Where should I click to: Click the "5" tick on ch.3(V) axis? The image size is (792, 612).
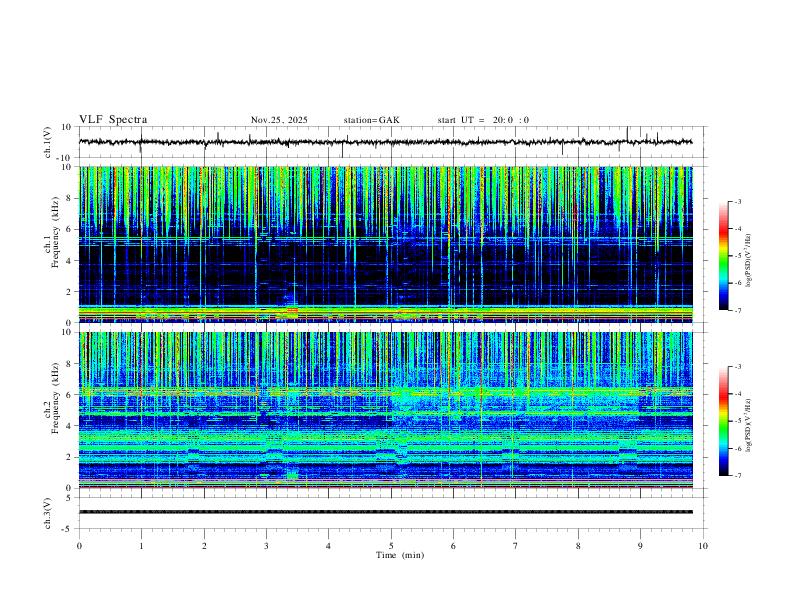[x=70, y=498]
